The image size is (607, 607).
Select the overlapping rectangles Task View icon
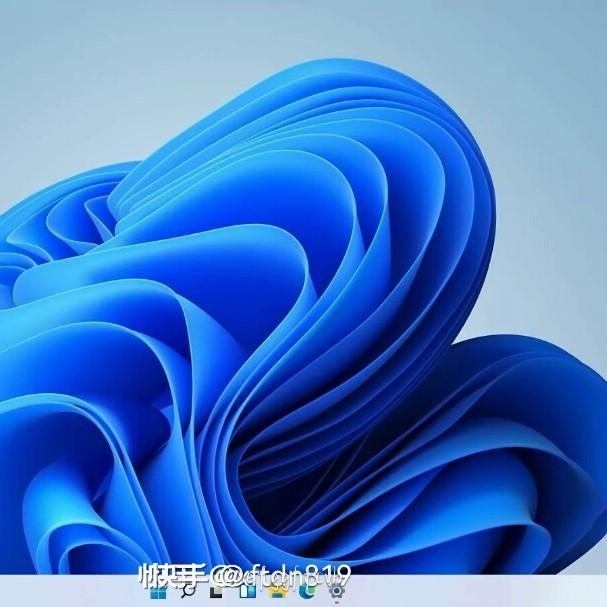tap(217, 592)
